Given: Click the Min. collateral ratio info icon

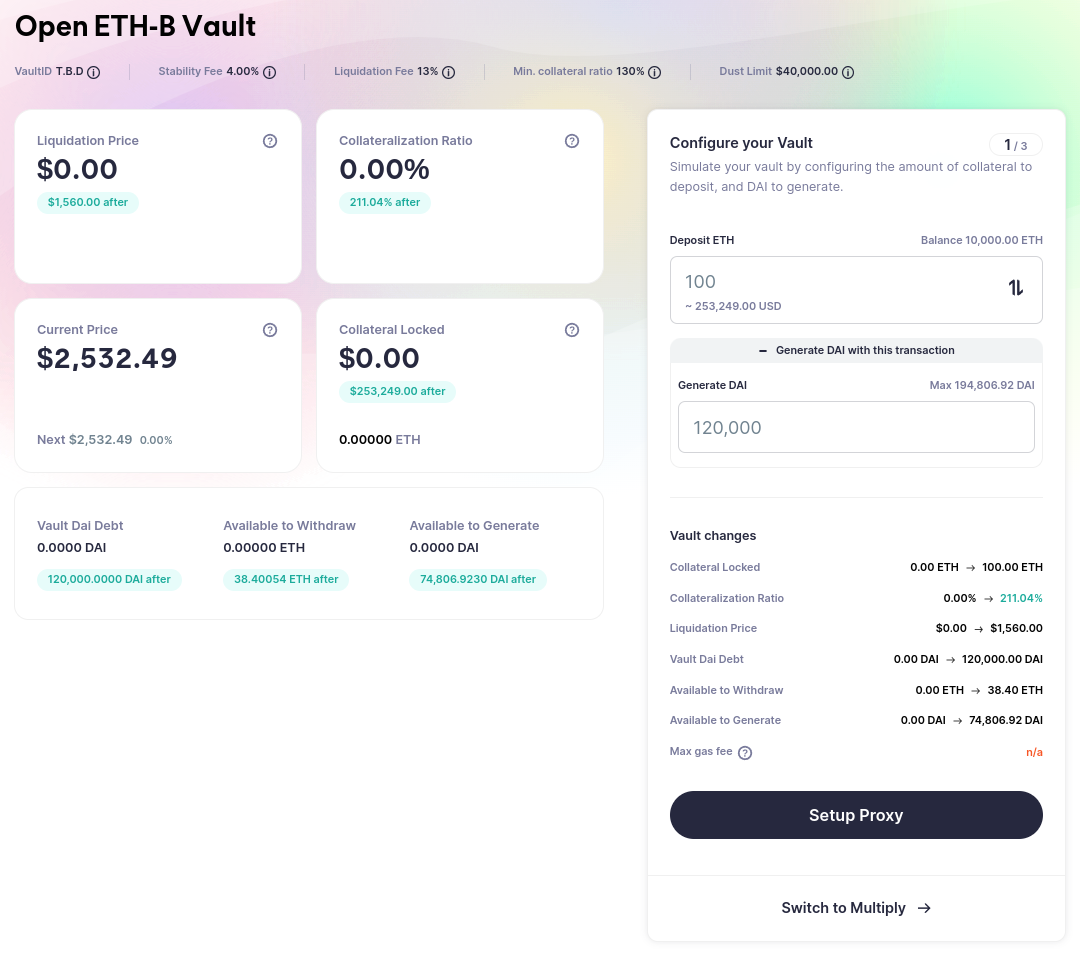Looking at the screenshot, I should [x=655, y=72].
